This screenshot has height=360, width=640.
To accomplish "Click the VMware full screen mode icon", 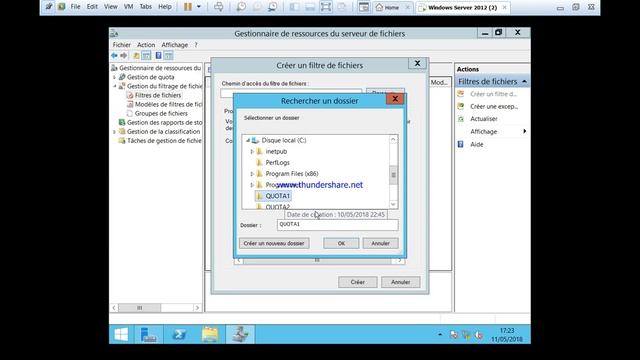I will pos(326,7).
